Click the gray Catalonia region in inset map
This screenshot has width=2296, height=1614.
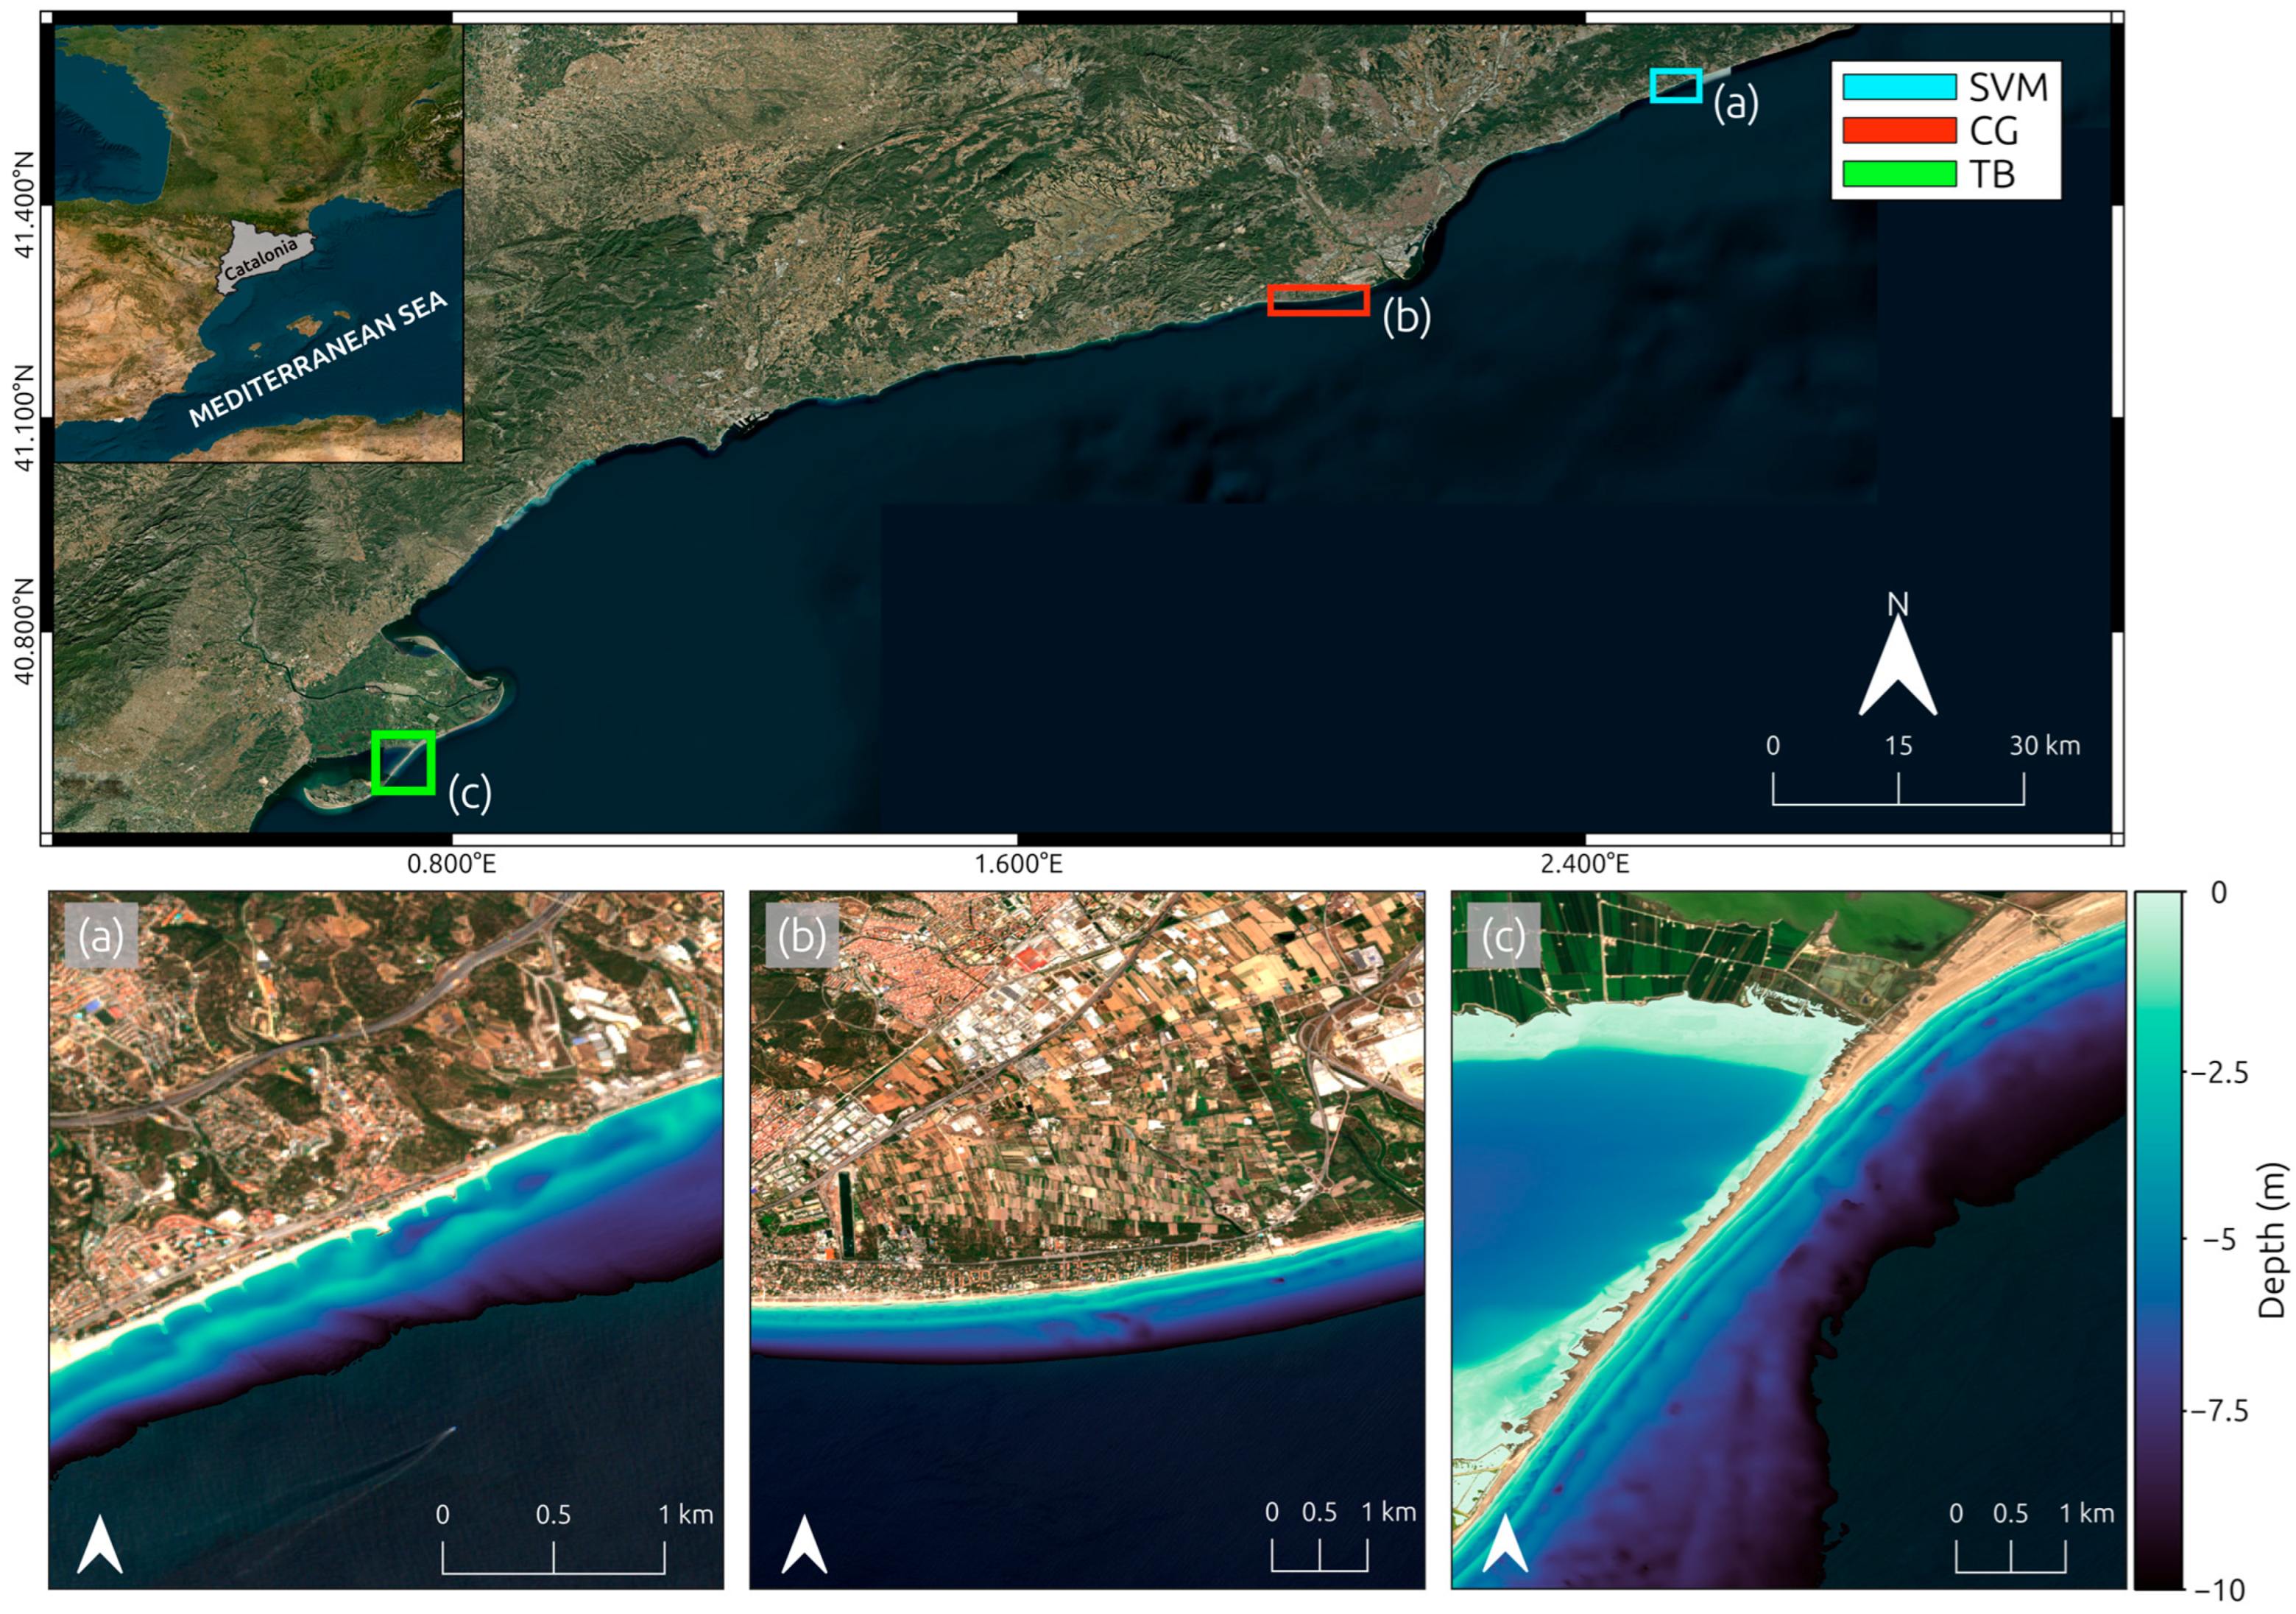click(x=262, y=256)
